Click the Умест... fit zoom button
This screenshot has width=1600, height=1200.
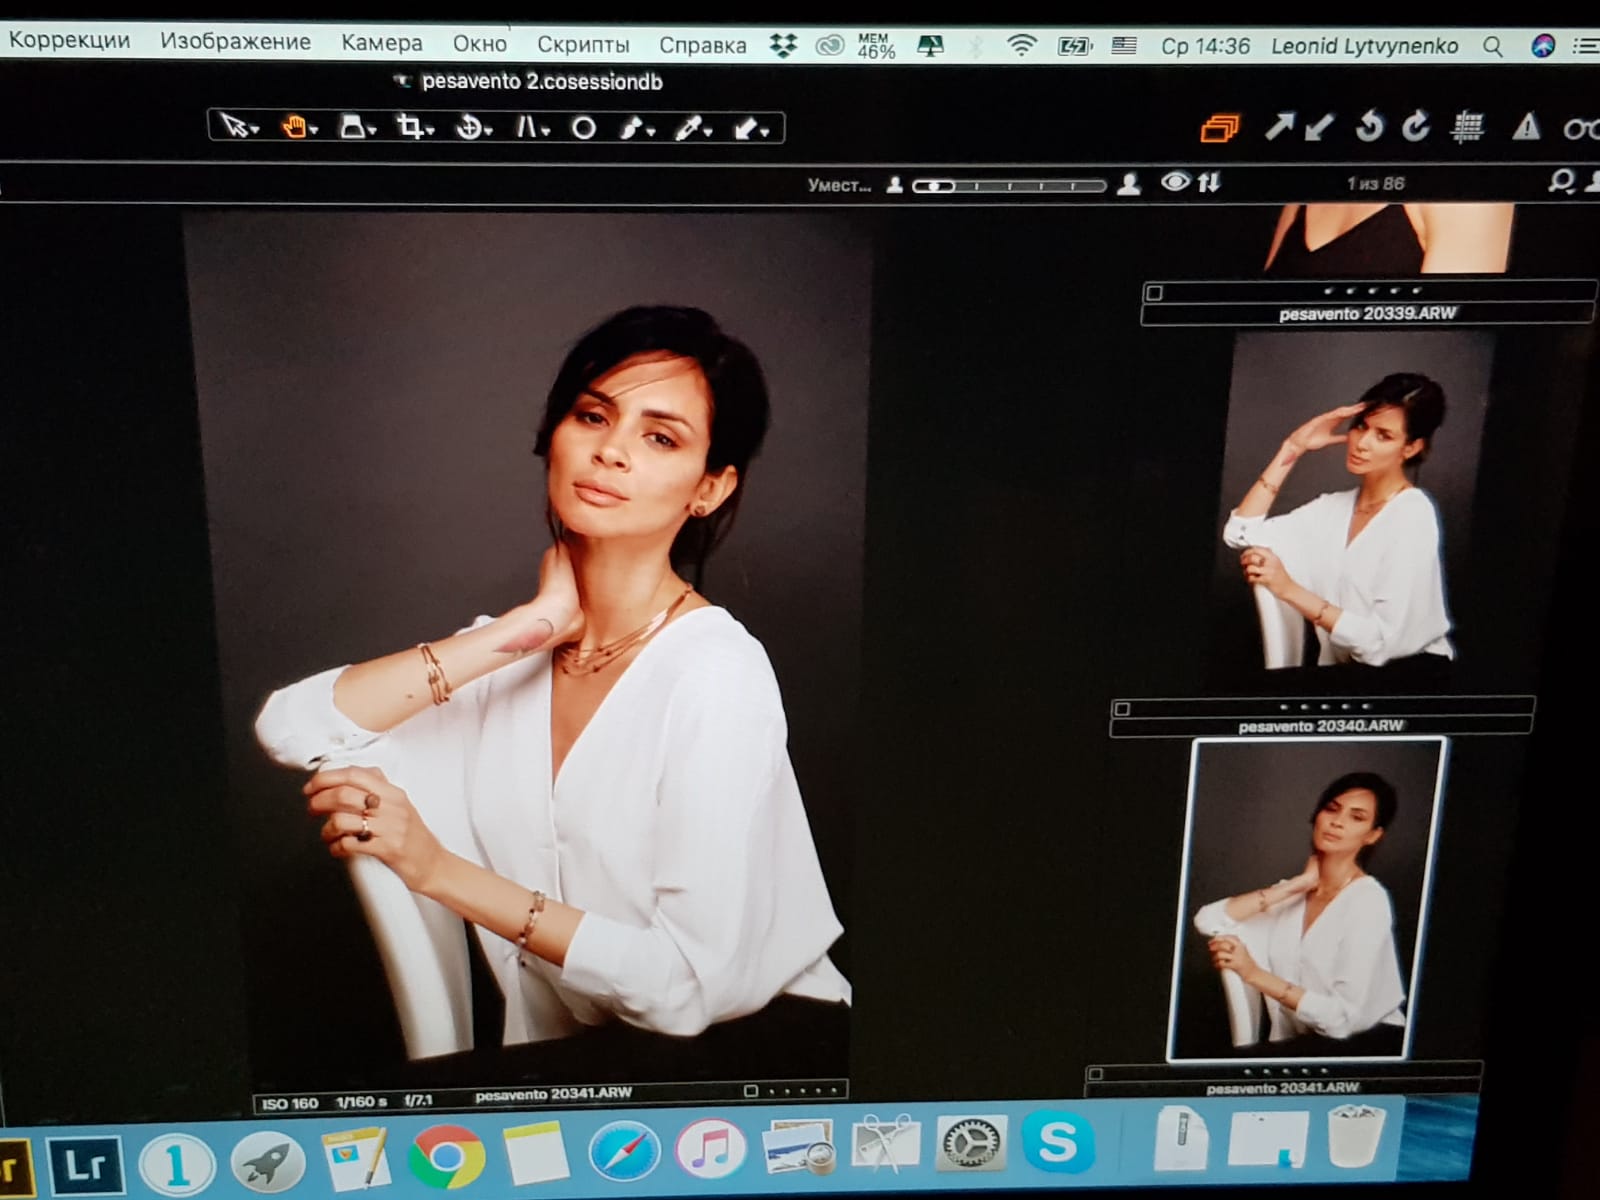pos(839,185)
